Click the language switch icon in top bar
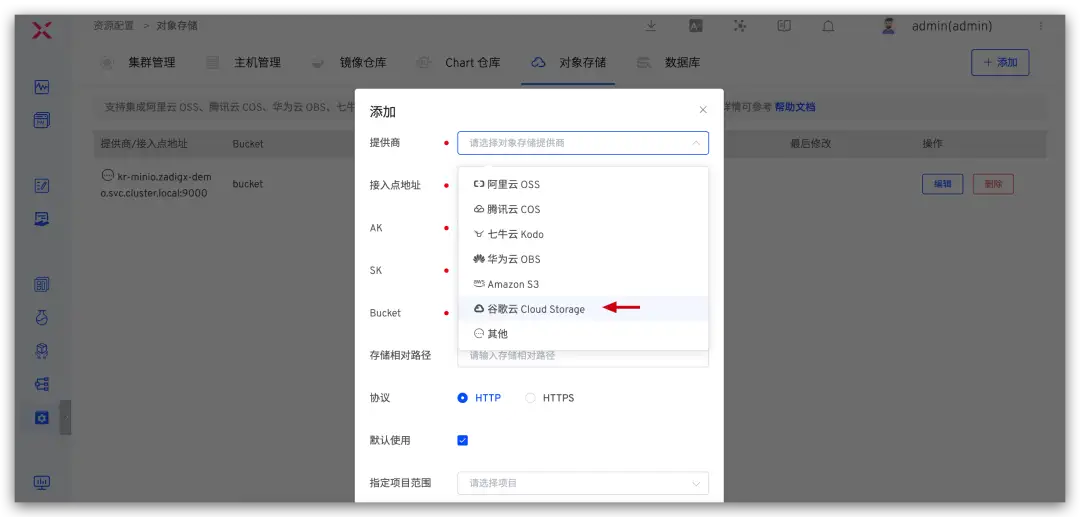 [x=696, y=26]
